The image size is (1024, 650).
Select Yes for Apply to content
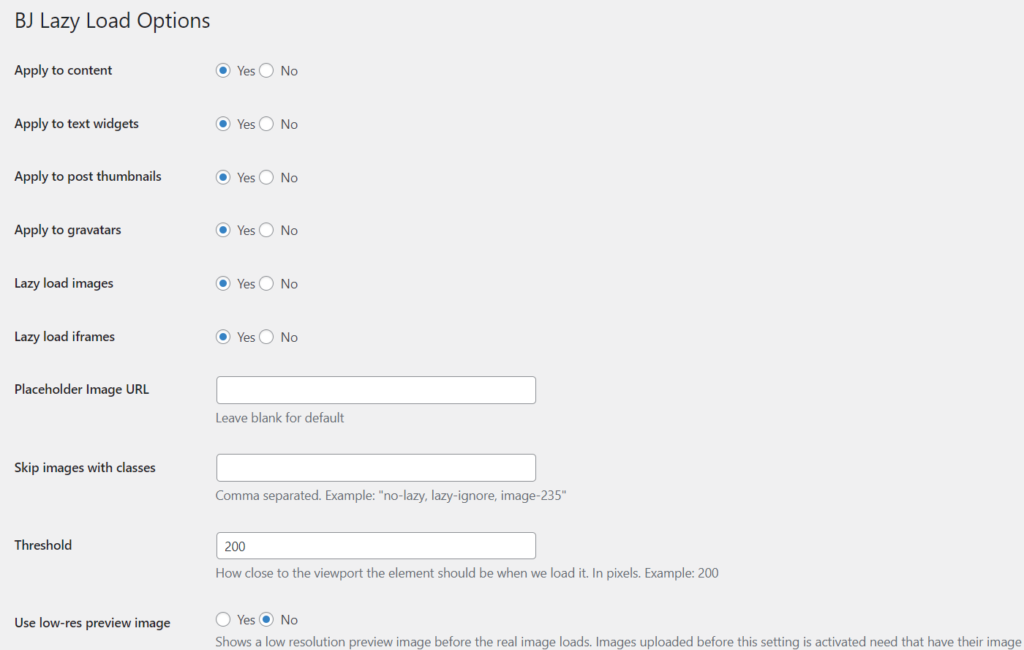click(x=223, y=71)
